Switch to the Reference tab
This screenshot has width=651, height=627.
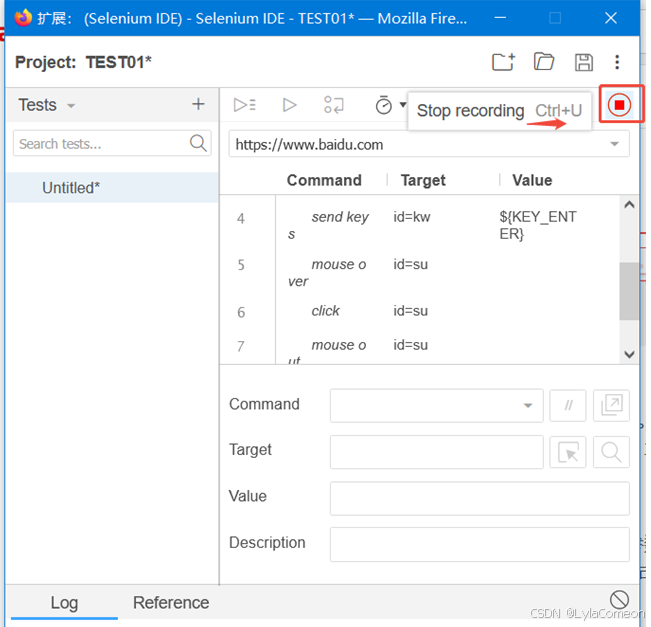pos(171,603)
